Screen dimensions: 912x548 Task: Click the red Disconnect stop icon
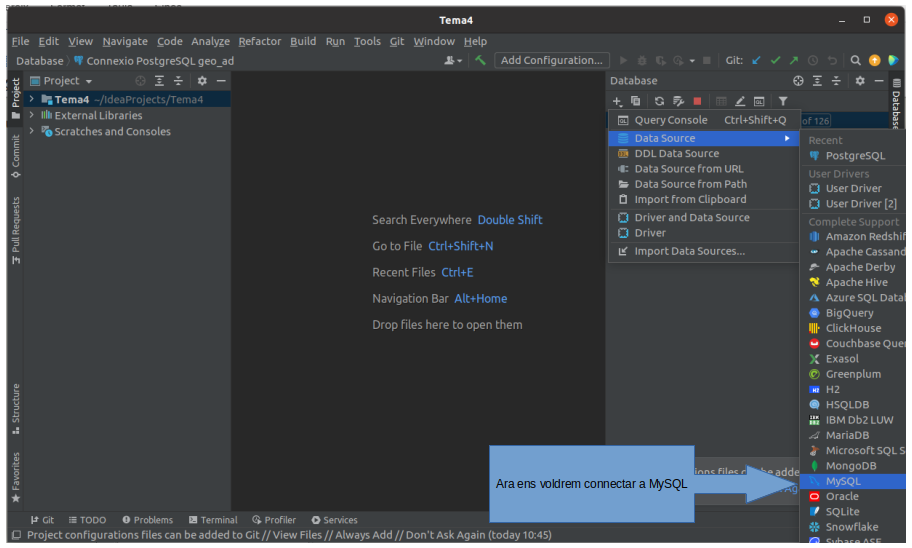[697, 101]
